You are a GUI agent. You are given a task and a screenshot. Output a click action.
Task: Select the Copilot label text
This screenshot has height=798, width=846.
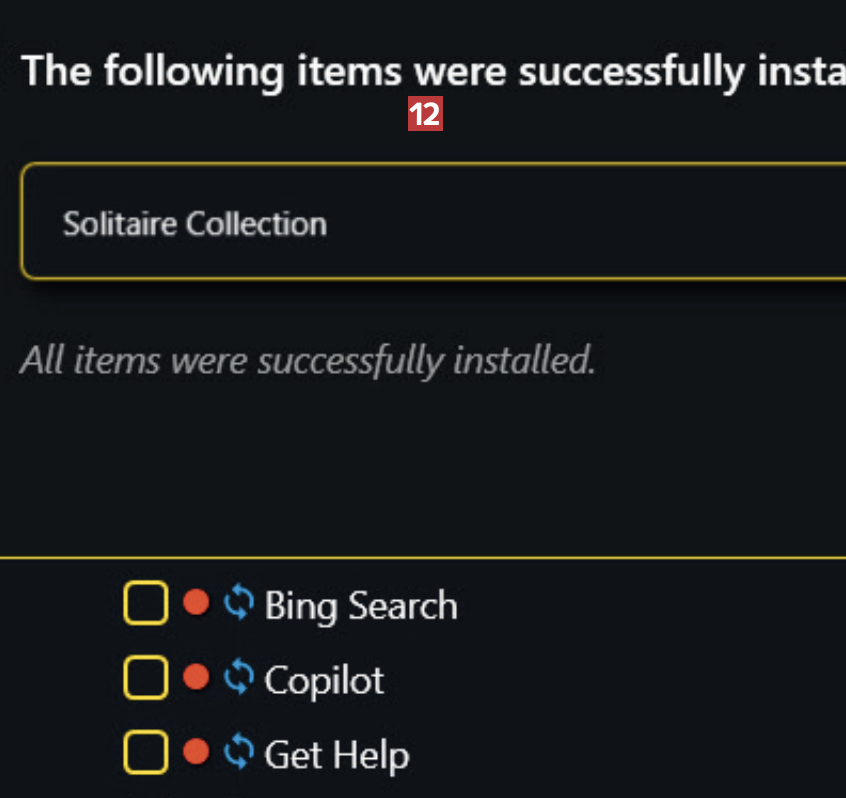click(x=324, y=681)
